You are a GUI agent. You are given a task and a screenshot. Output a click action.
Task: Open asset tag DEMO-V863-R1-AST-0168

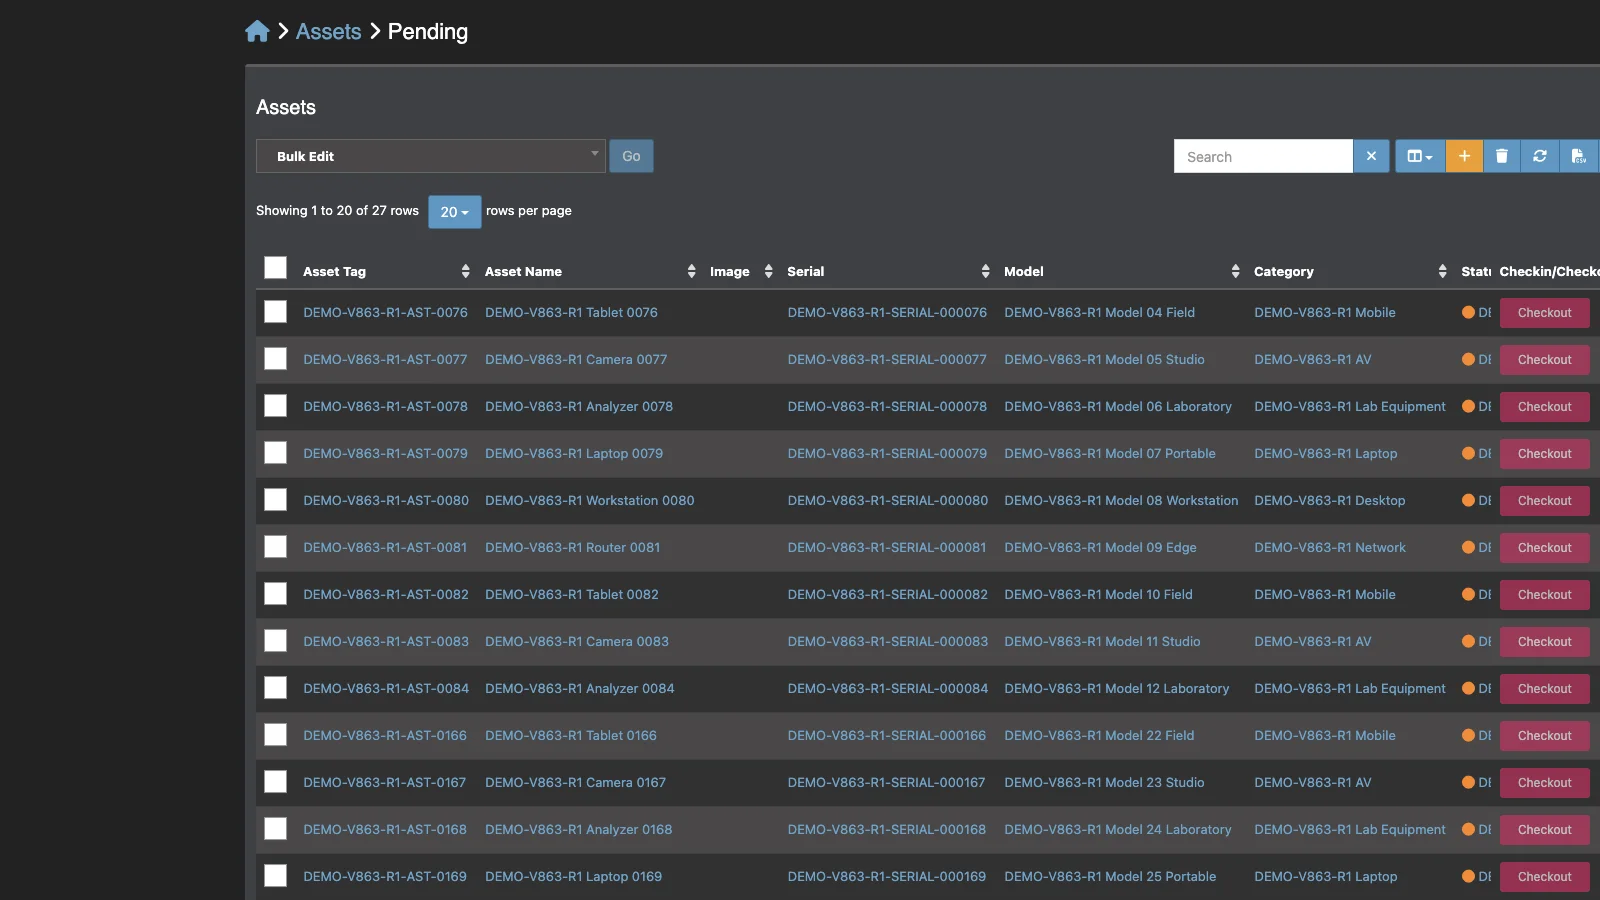(x=385, y=829)
